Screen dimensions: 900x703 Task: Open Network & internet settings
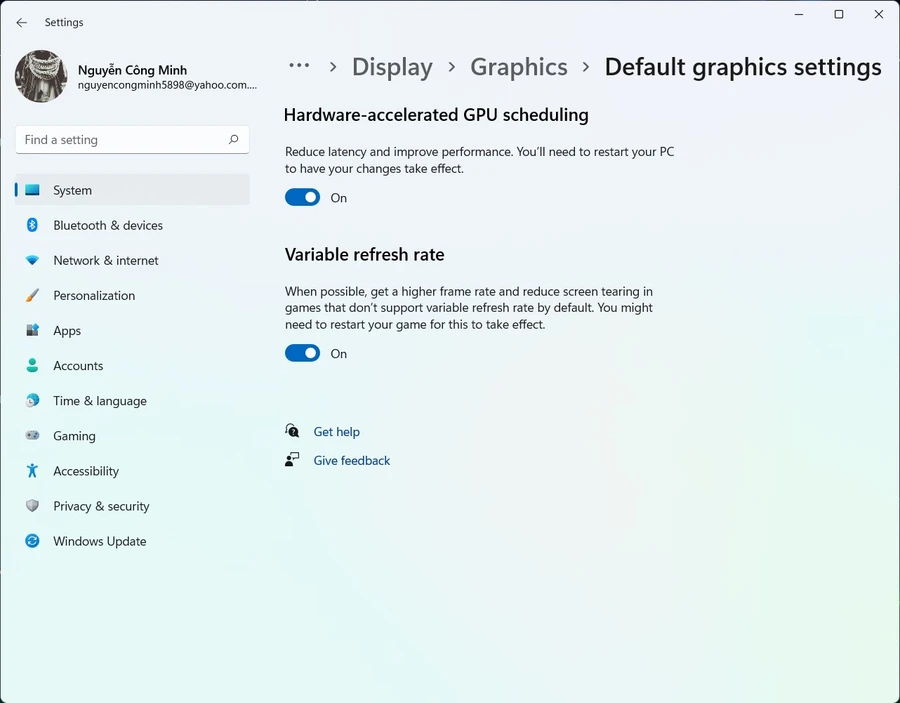click(106, 260)
